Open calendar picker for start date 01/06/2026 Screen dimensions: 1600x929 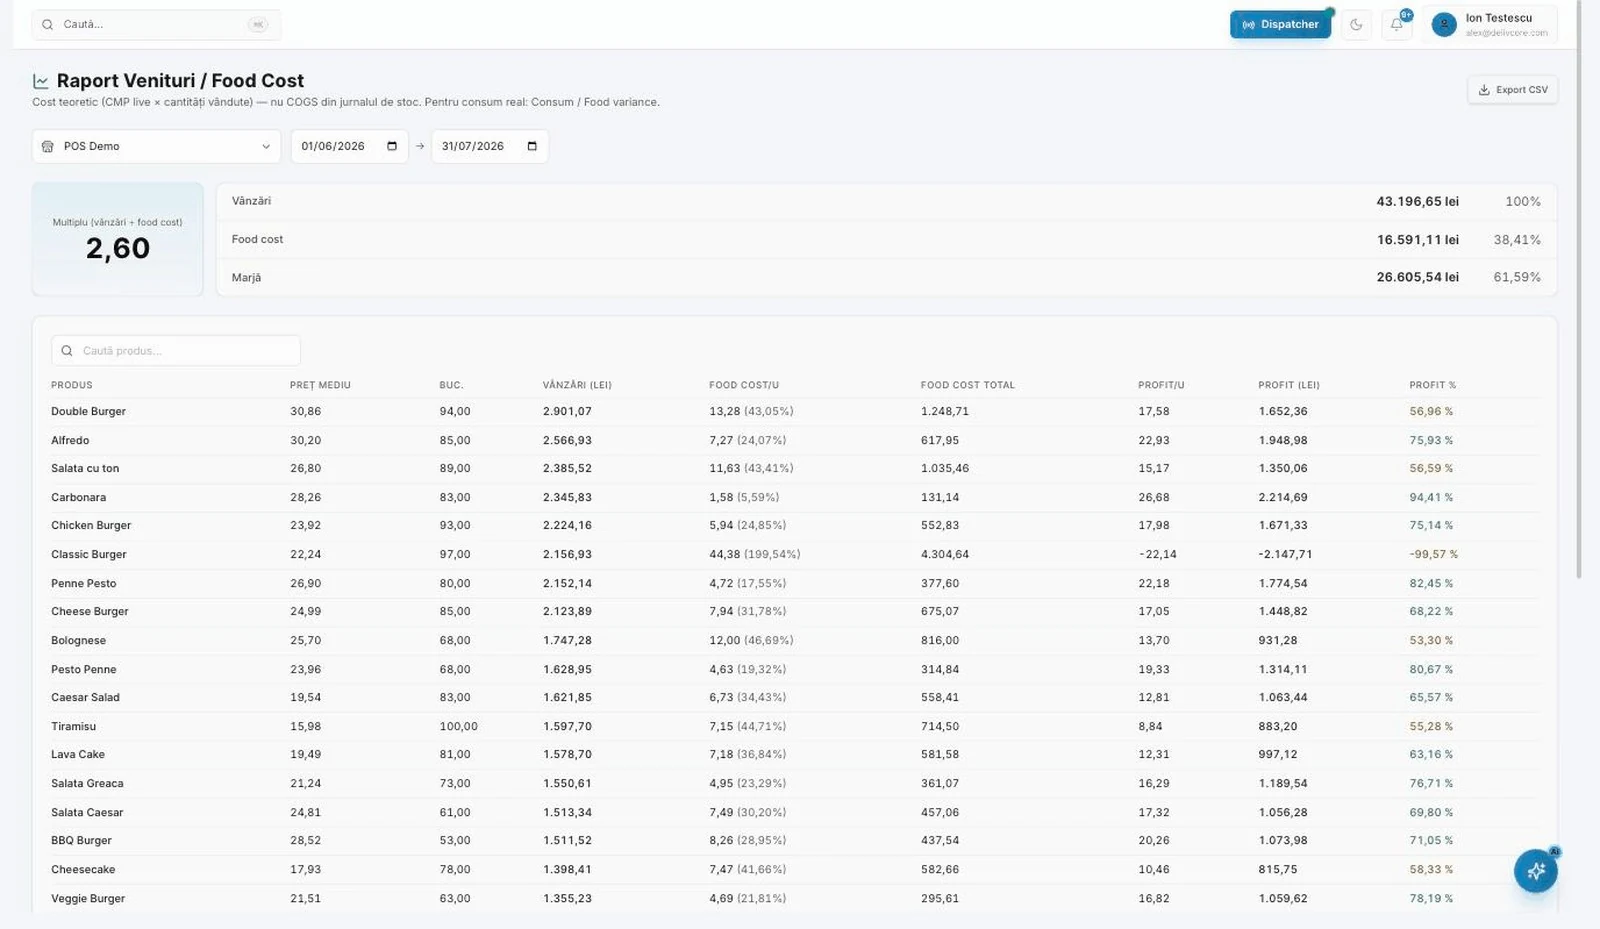click(392, 146)
